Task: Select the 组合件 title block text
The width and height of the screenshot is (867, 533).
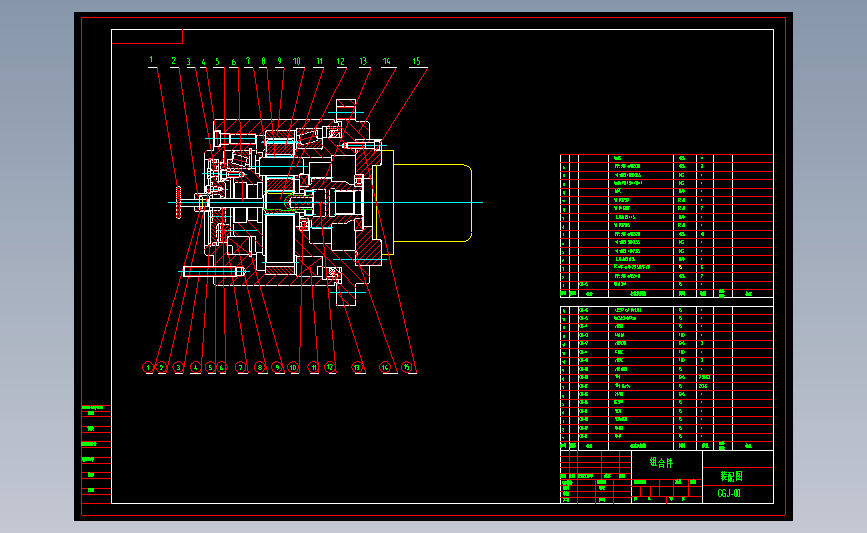Action: 661,463
